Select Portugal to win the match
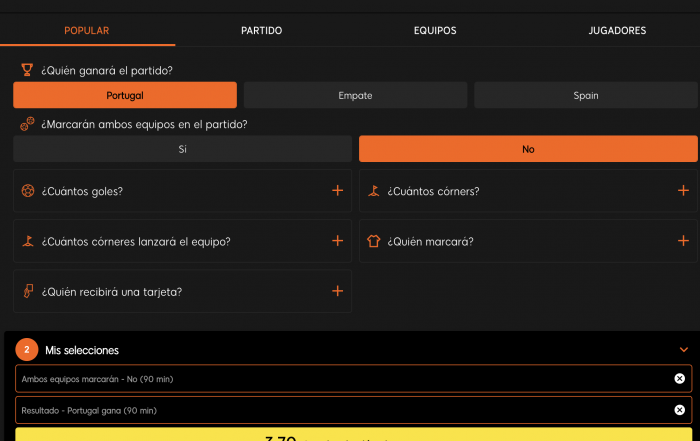 (x=125, y=95)
